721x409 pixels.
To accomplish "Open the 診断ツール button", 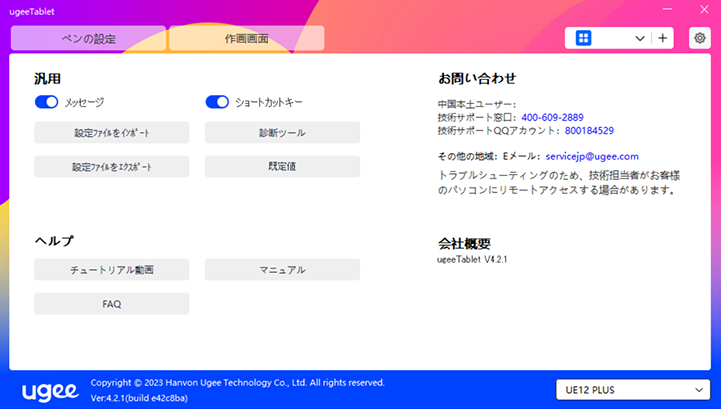I will click(282, 133).
